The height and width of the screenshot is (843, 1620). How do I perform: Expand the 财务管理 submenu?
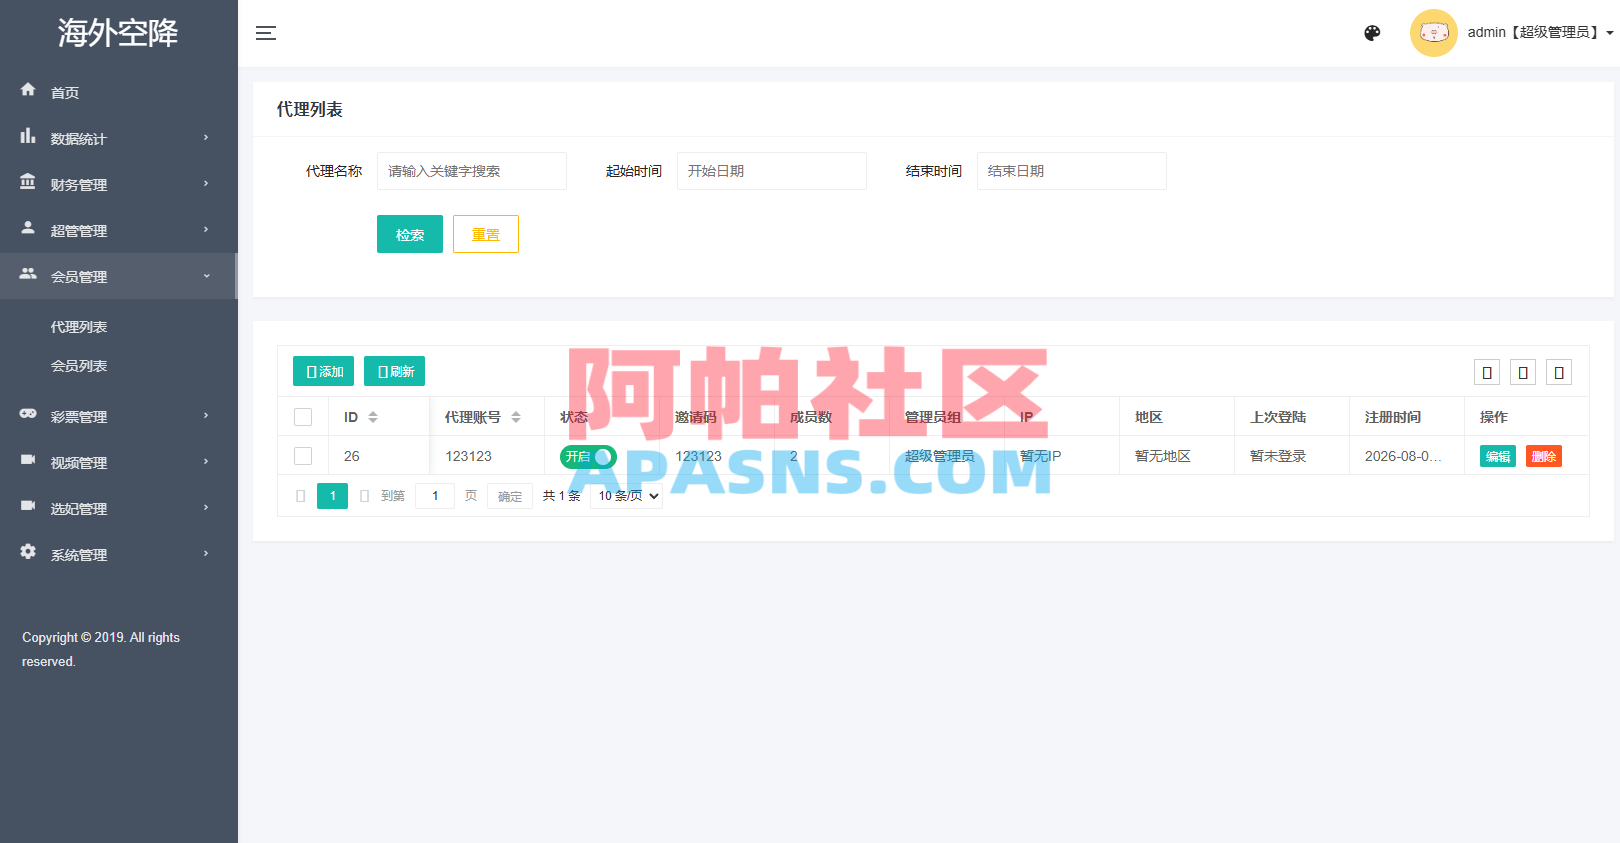click(x=119, y=184)
